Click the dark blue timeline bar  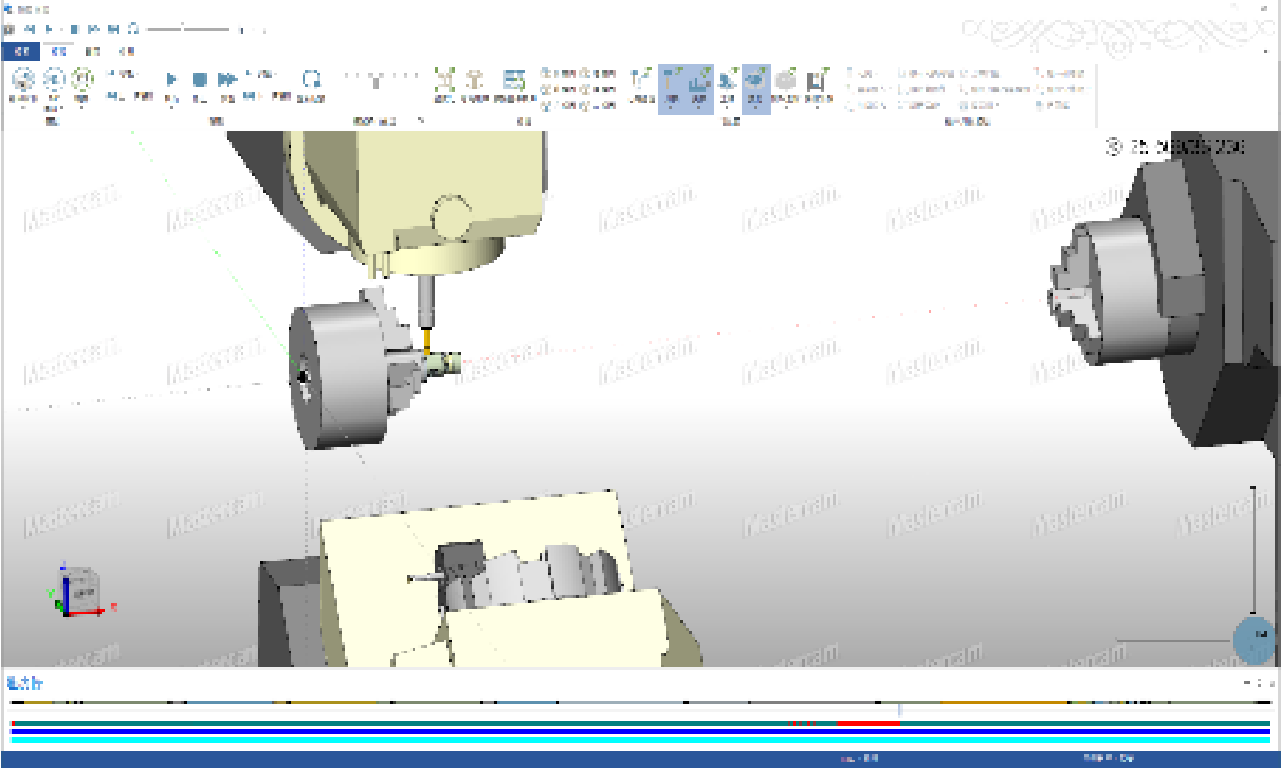point(640,732)
